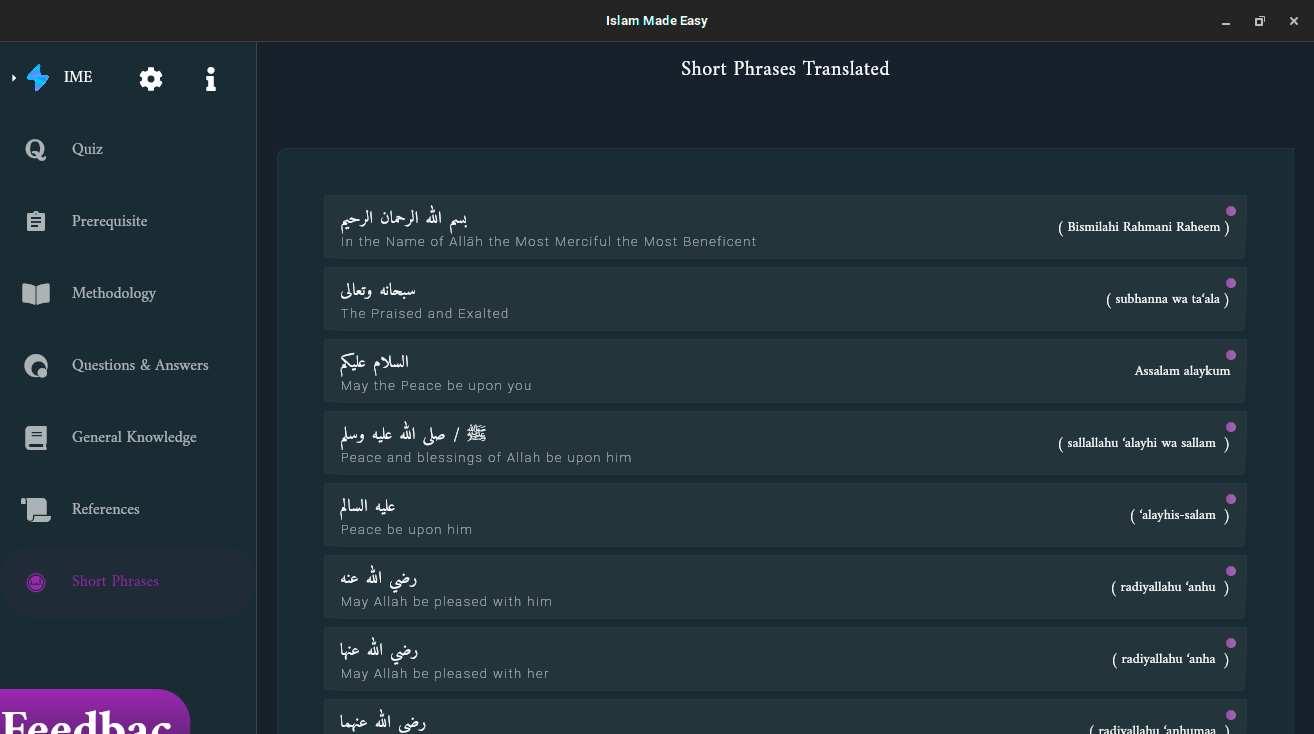This screenshot has width=1314, height=734.
Task: Collapse the sidebar using the small arrow
Action: [x=11, y=77]
